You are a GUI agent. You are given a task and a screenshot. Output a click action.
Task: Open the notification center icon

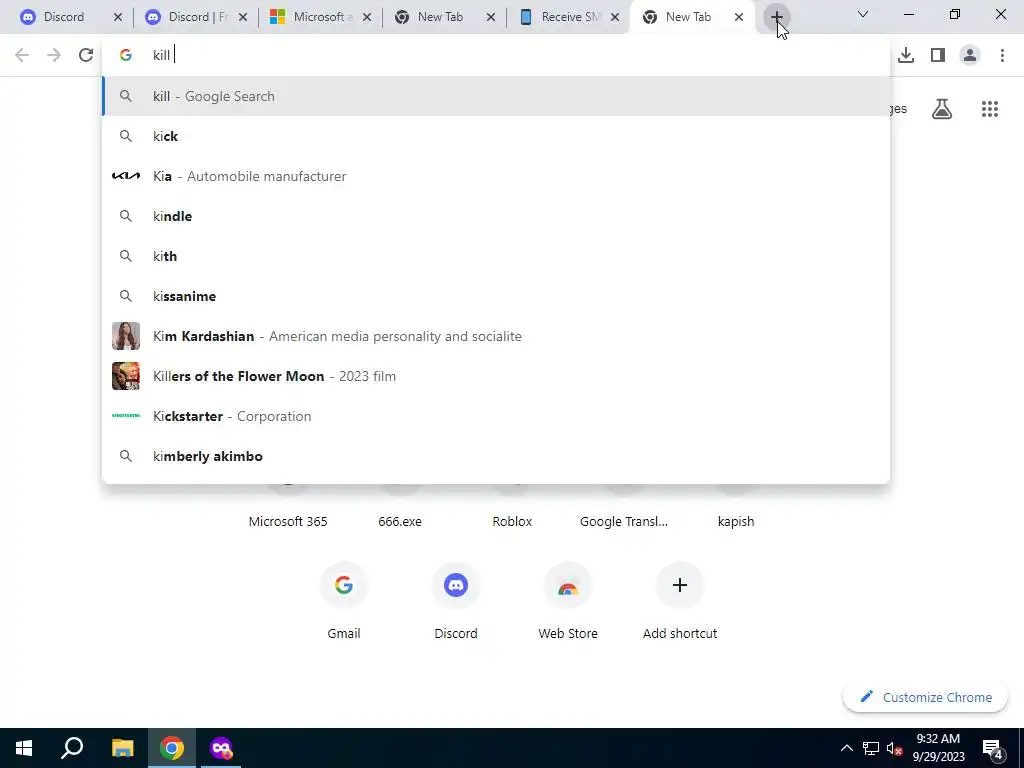click(x=993, y=748)
